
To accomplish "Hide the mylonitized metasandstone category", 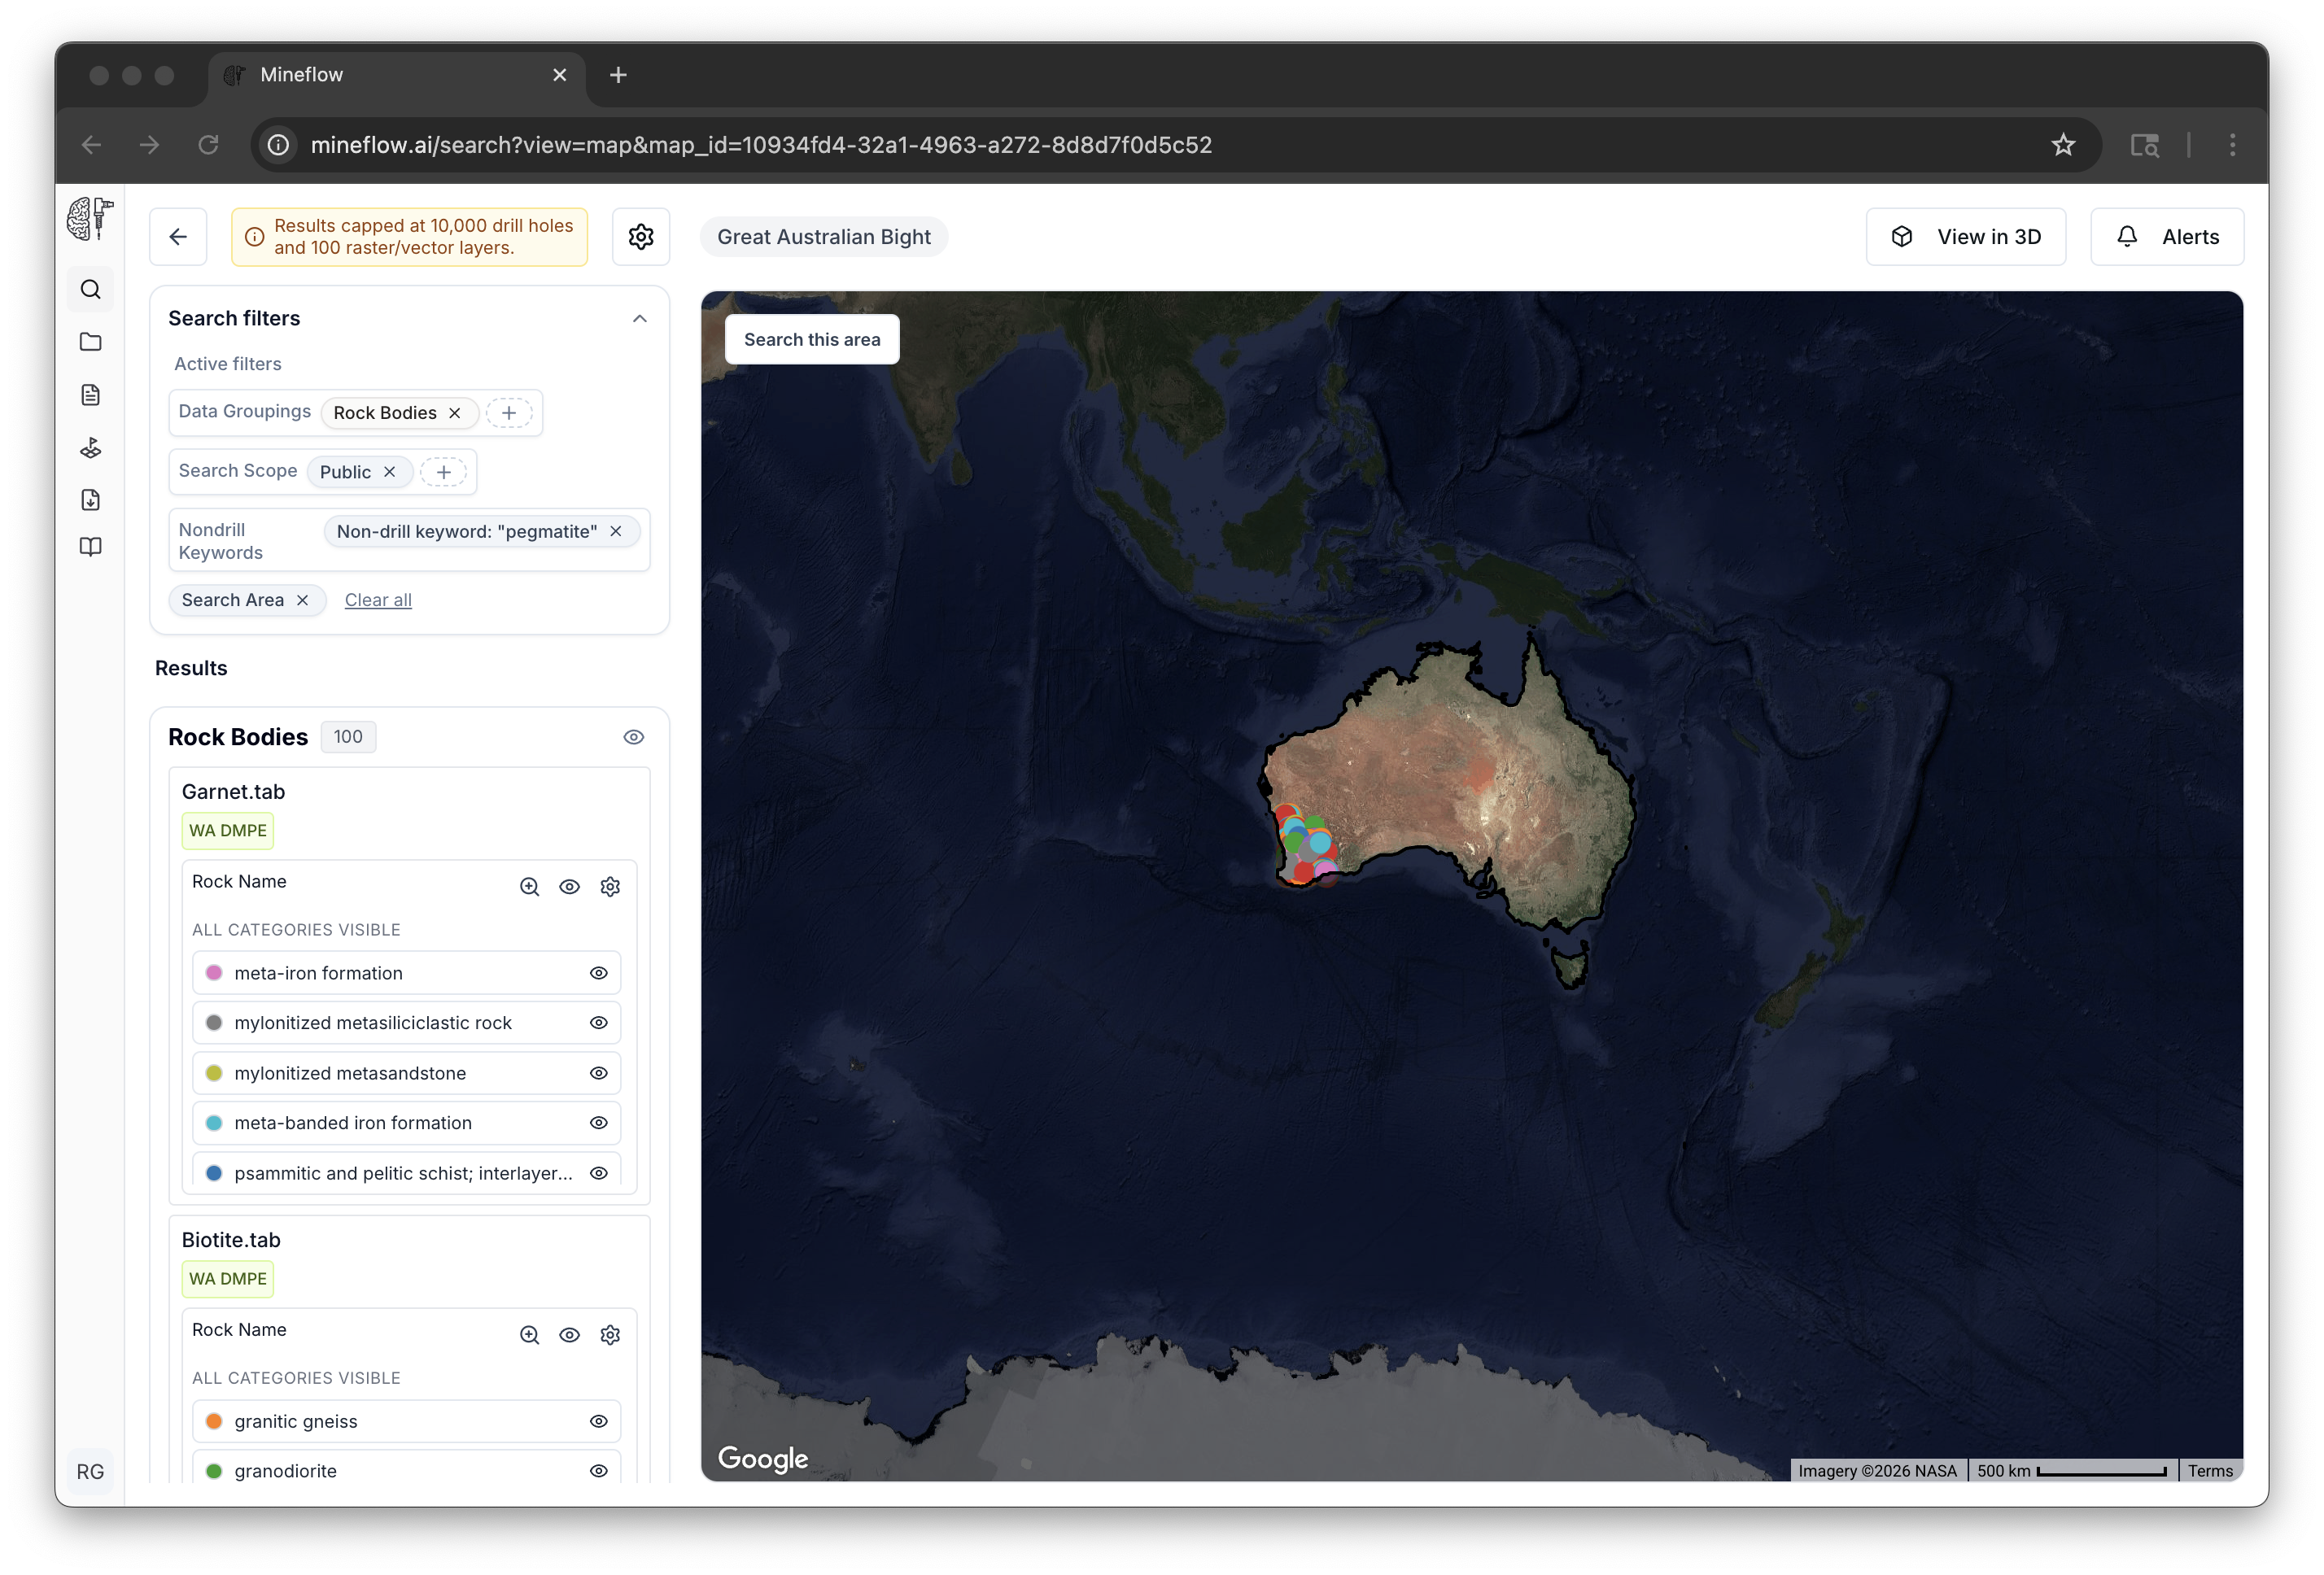I will [599, 1073].
